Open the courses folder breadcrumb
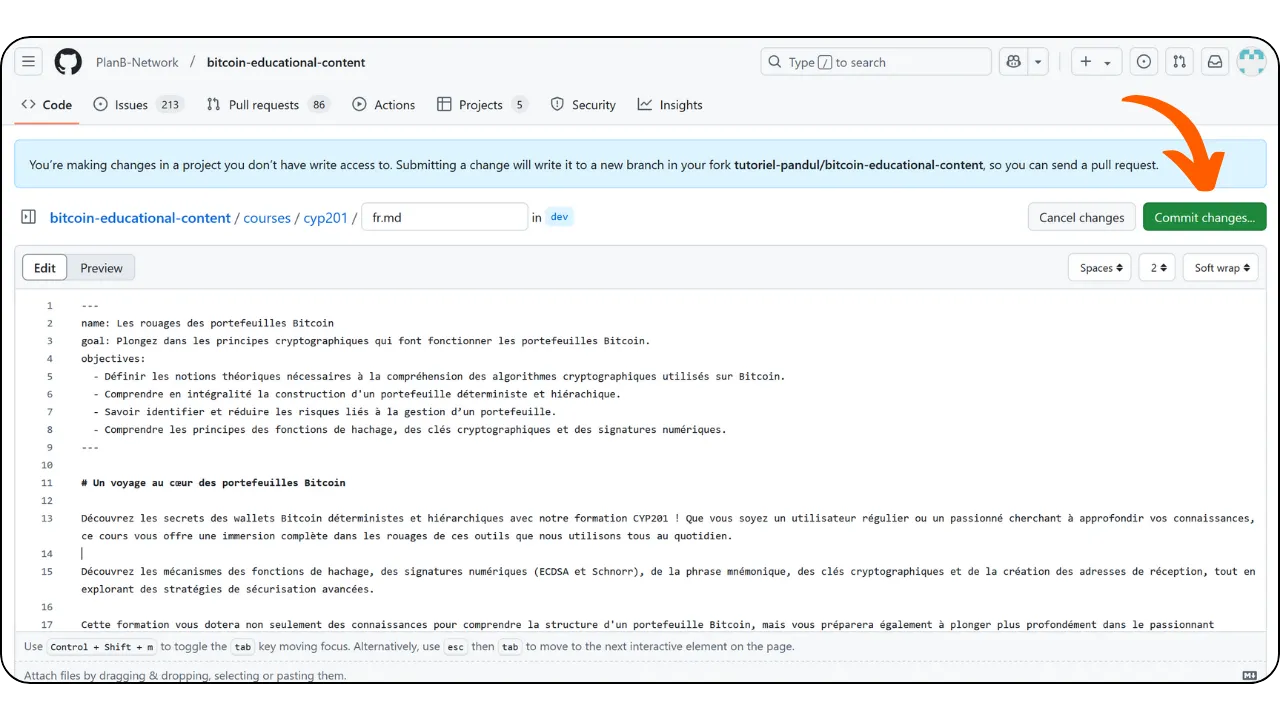Screen dimensions: 1280x720 click(x=267, y=217)
